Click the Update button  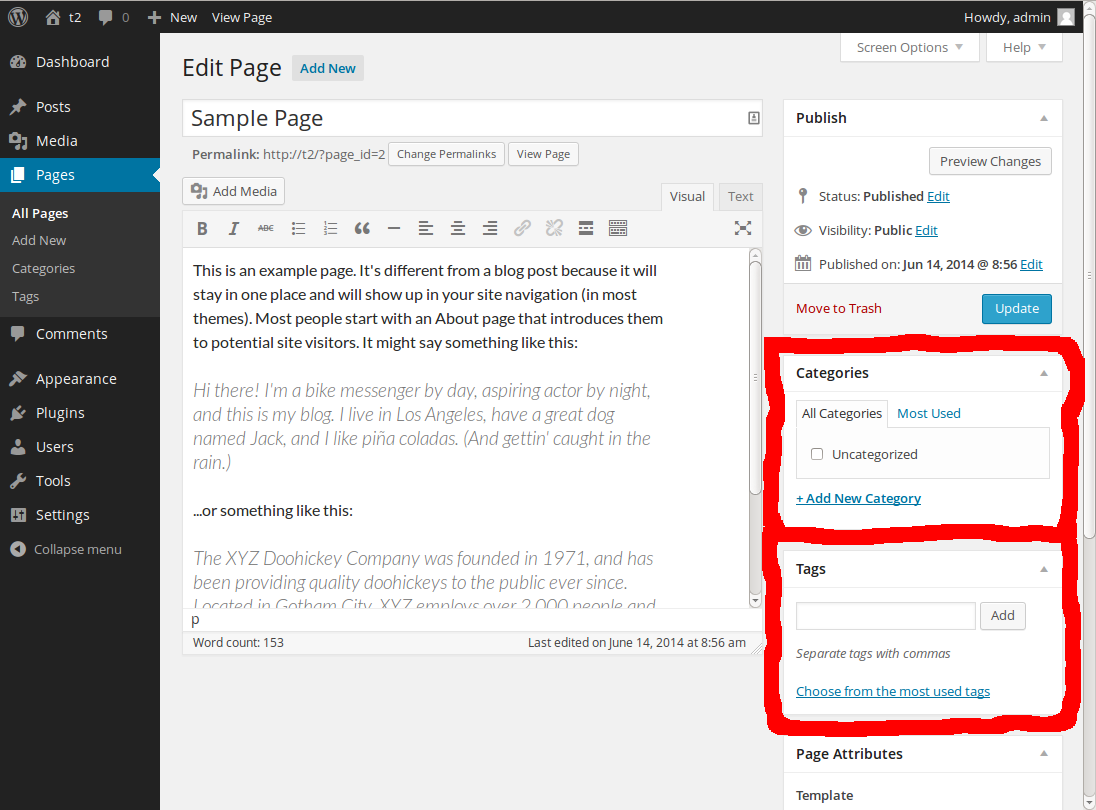tap(1016, 309)
